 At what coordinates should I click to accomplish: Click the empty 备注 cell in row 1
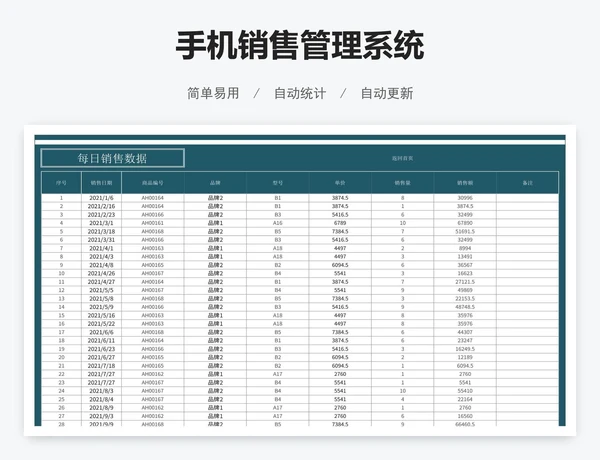[x=527, y=198]
